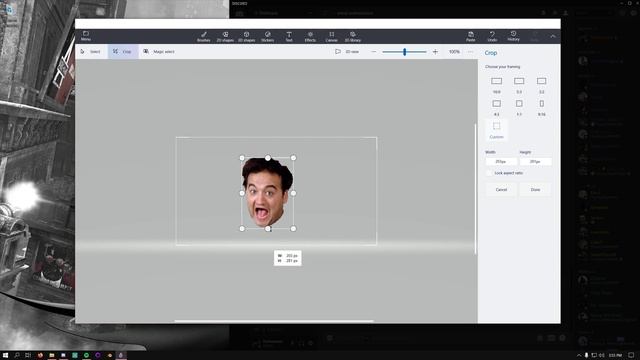The height and width of the screenshot is (360, 640).
Task: Open taskbar Search
Action: coord(17,356)
